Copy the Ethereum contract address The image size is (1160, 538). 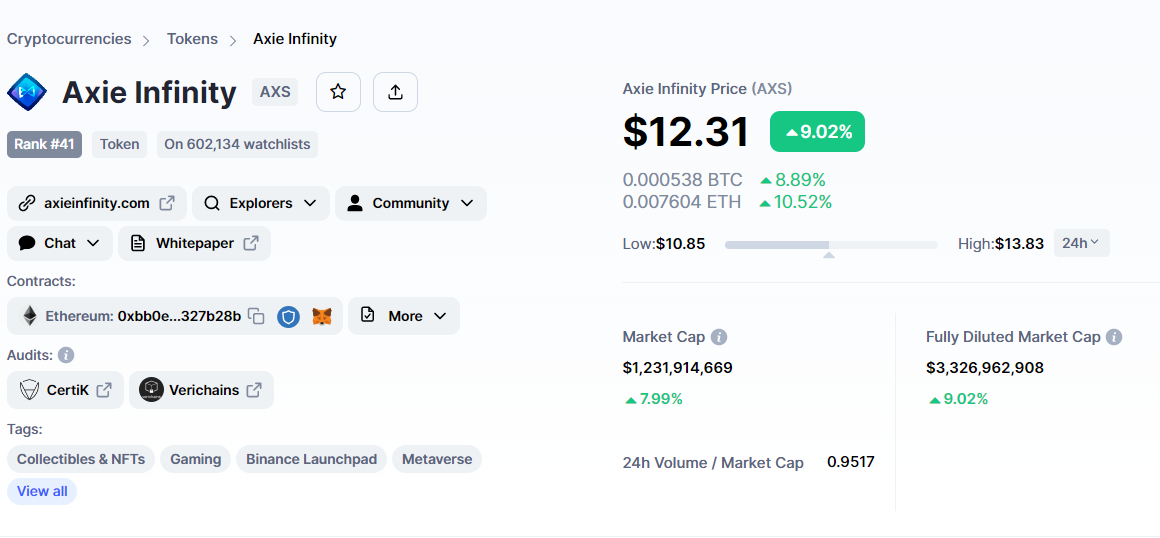coord(256,316)
